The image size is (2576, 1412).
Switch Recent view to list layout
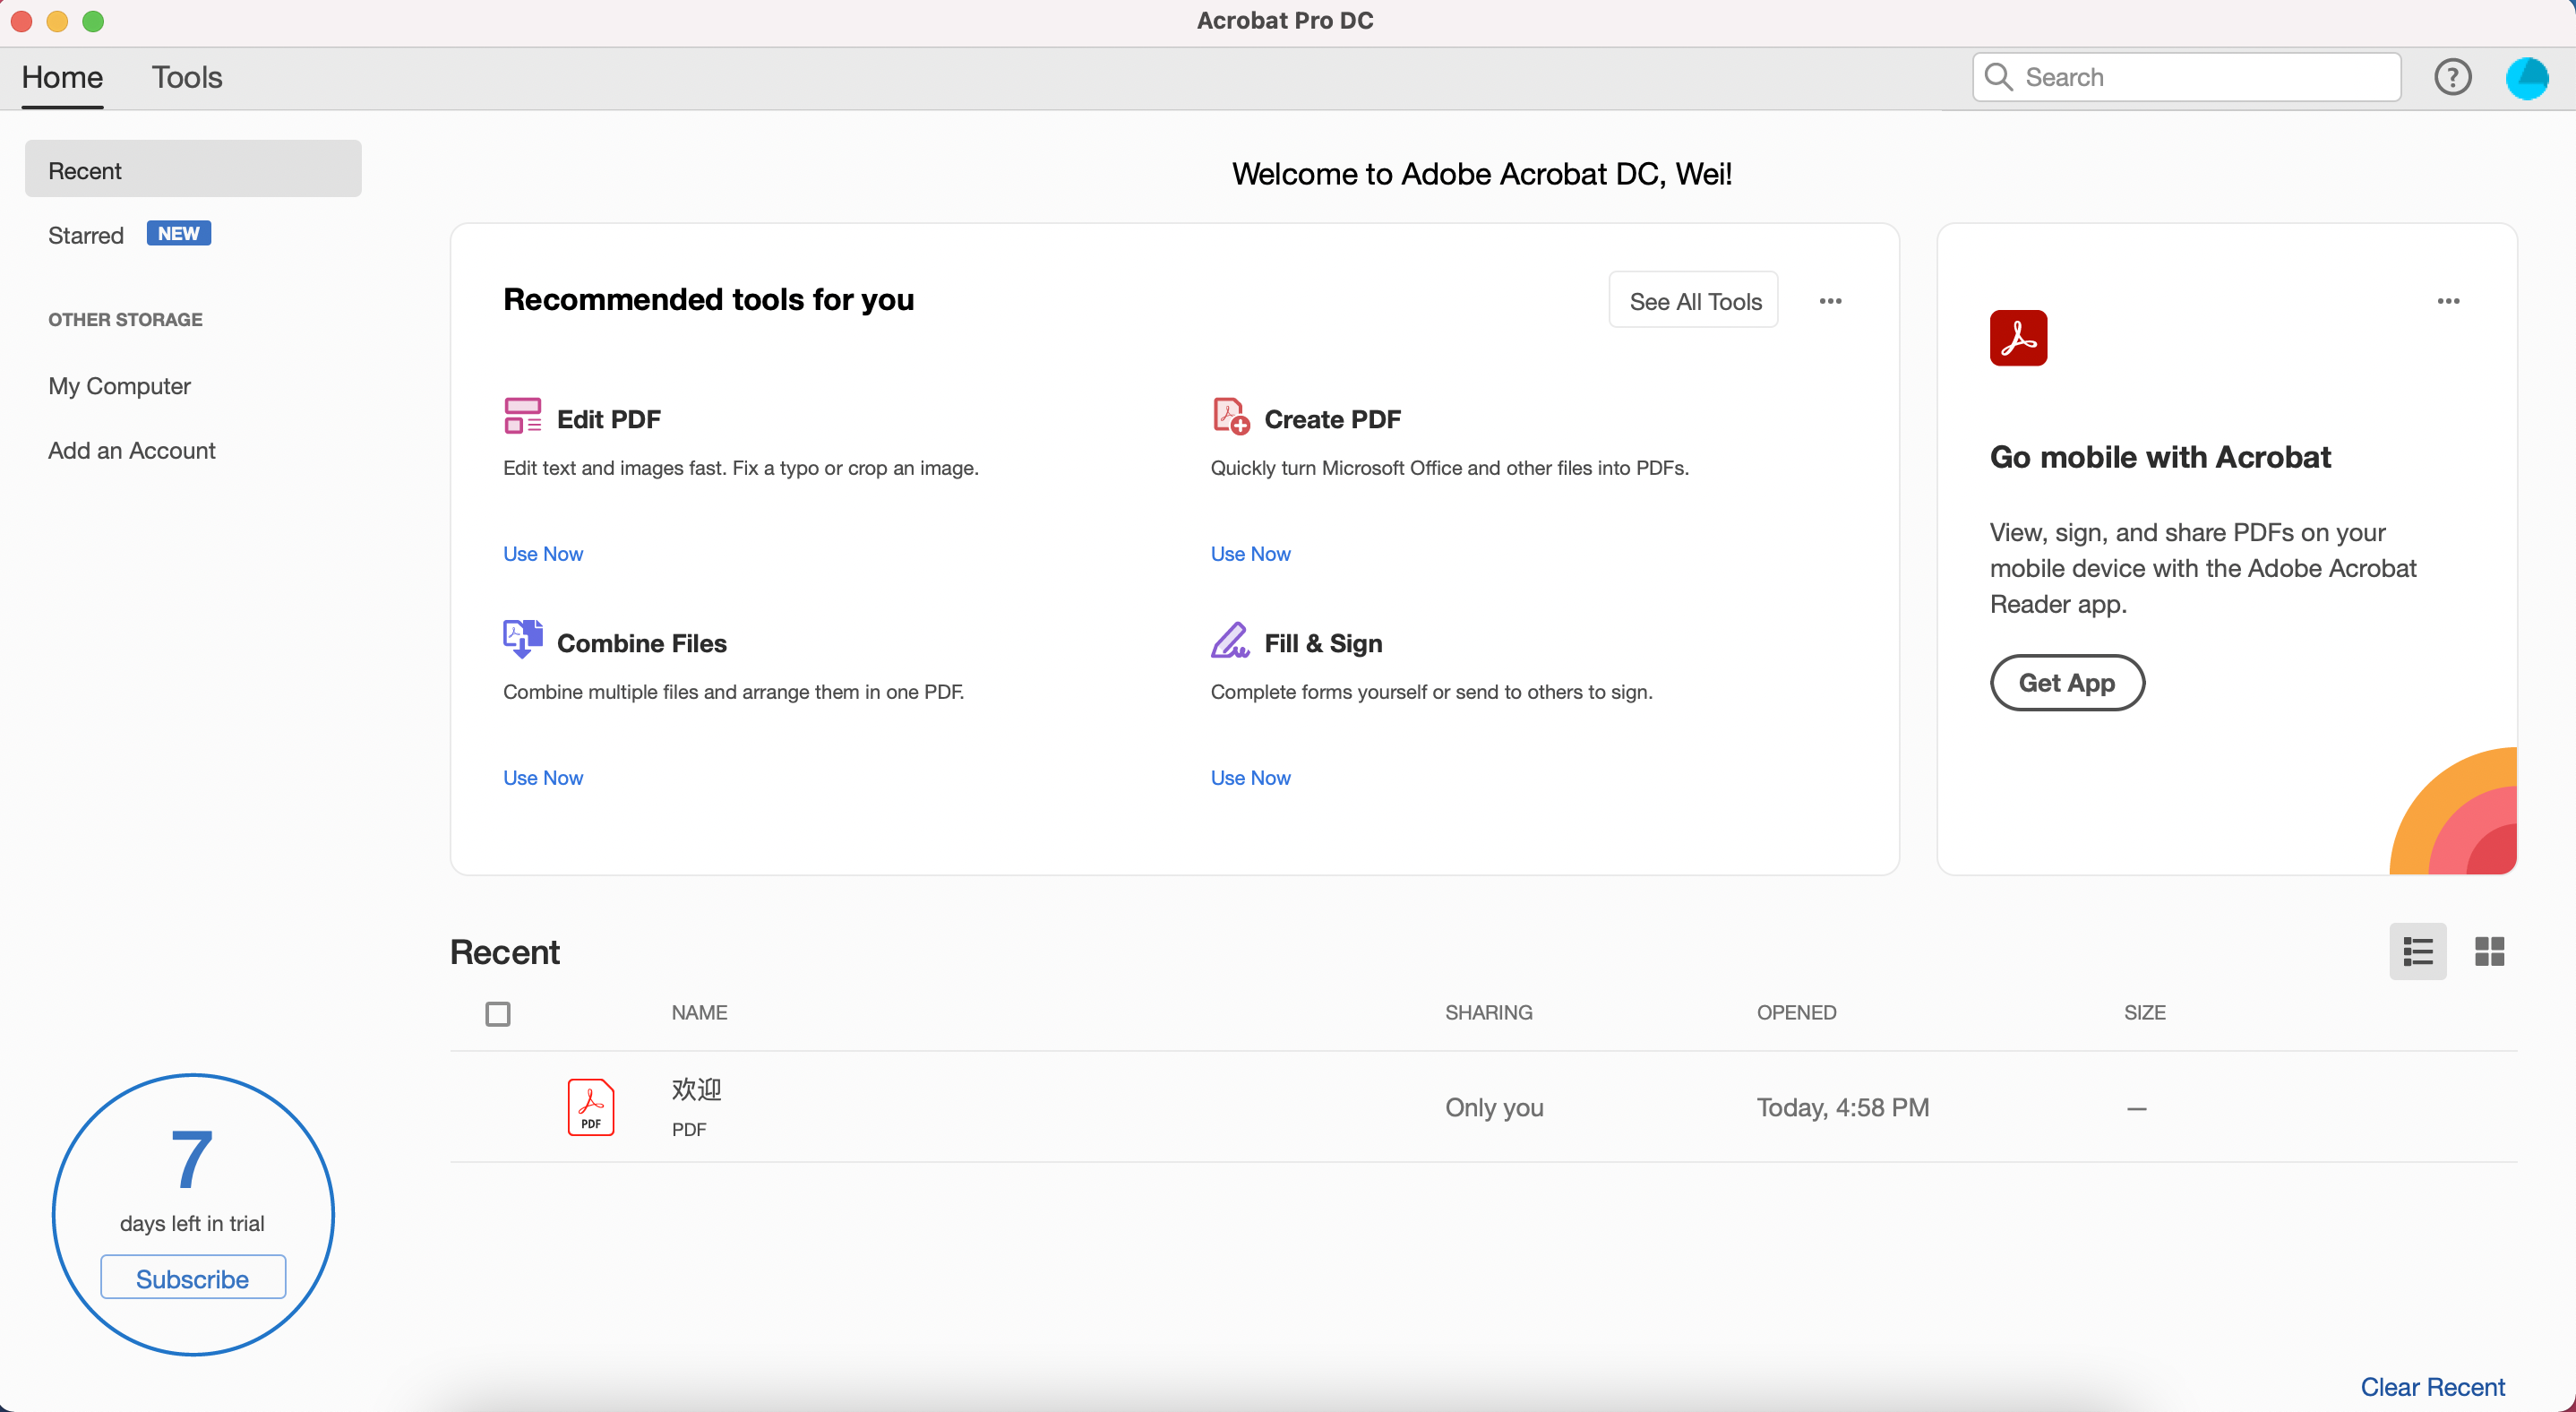point(2417,951)
